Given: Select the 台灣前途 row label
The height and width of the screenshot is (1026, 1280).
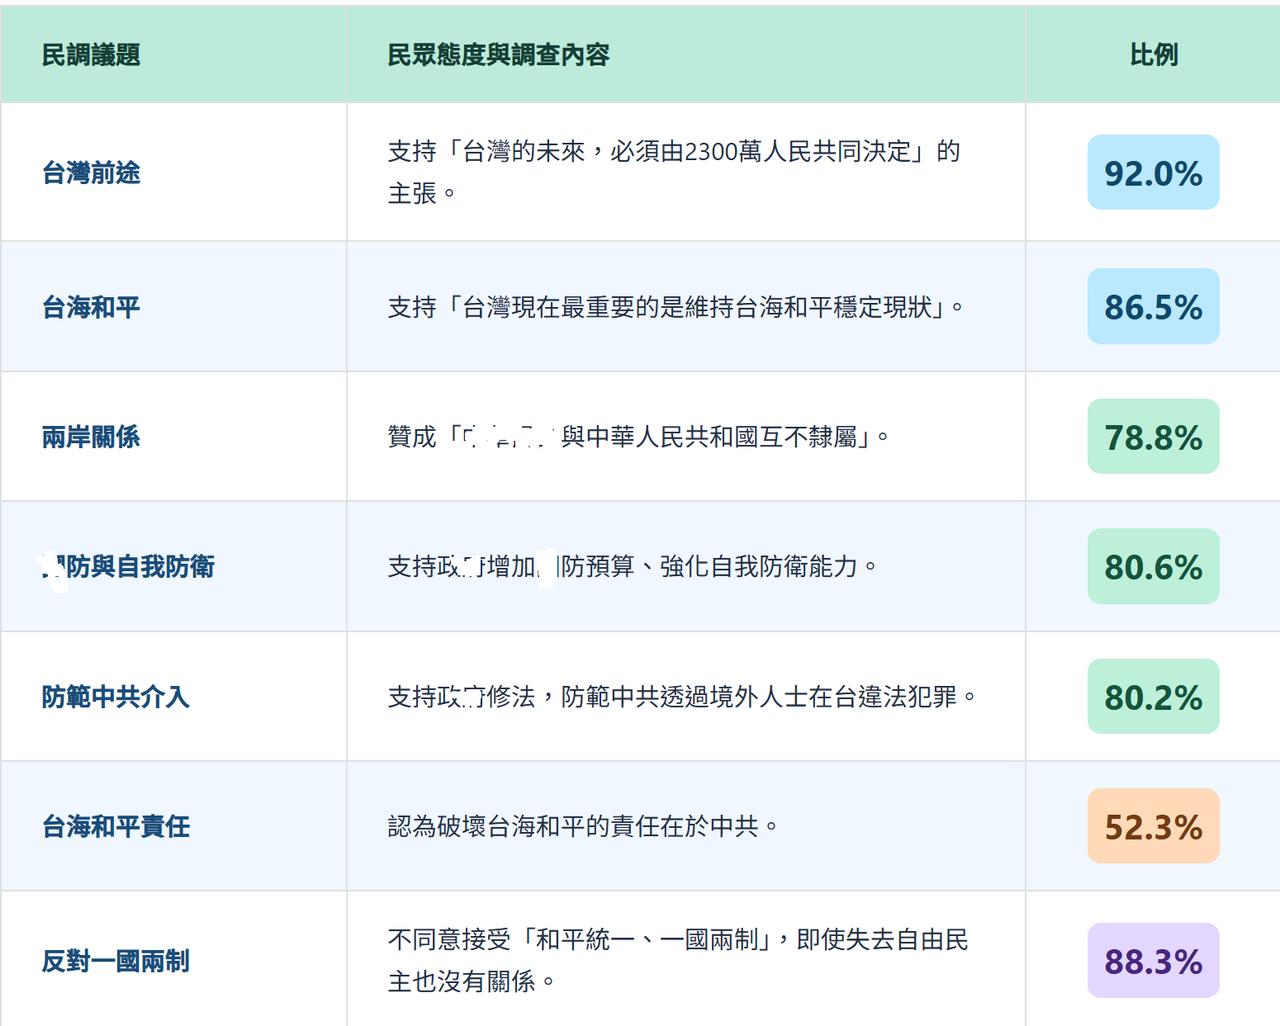Looking at the screenshot, I should coord(91,173).
